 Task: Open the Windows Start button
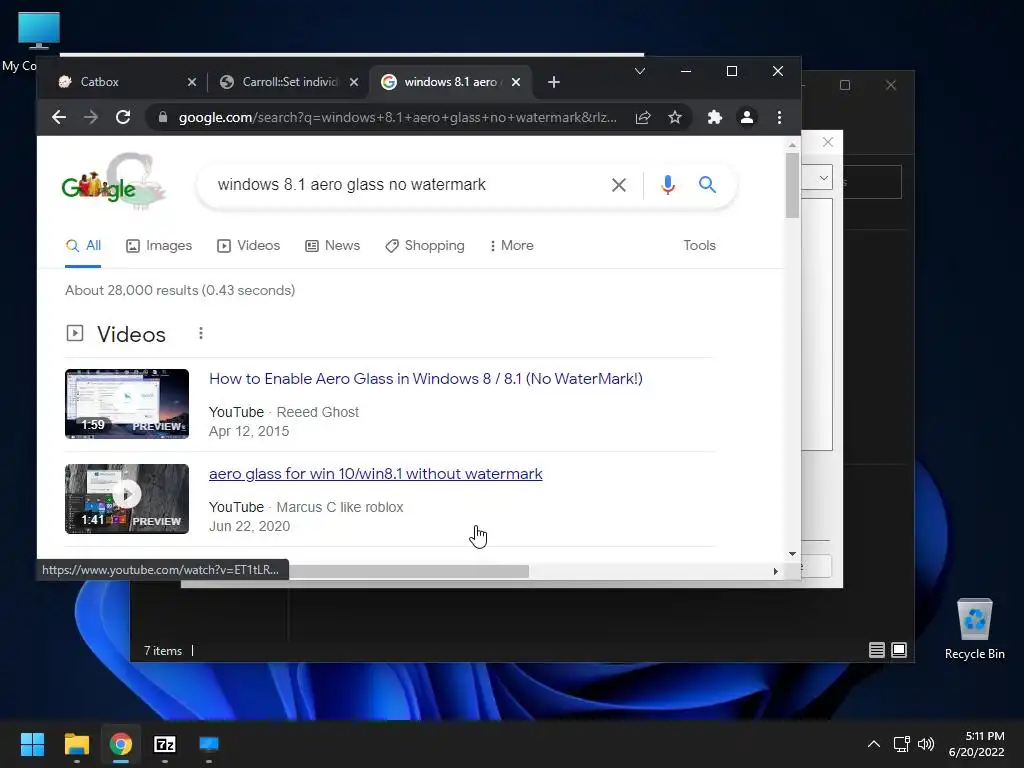coord(32,744)
